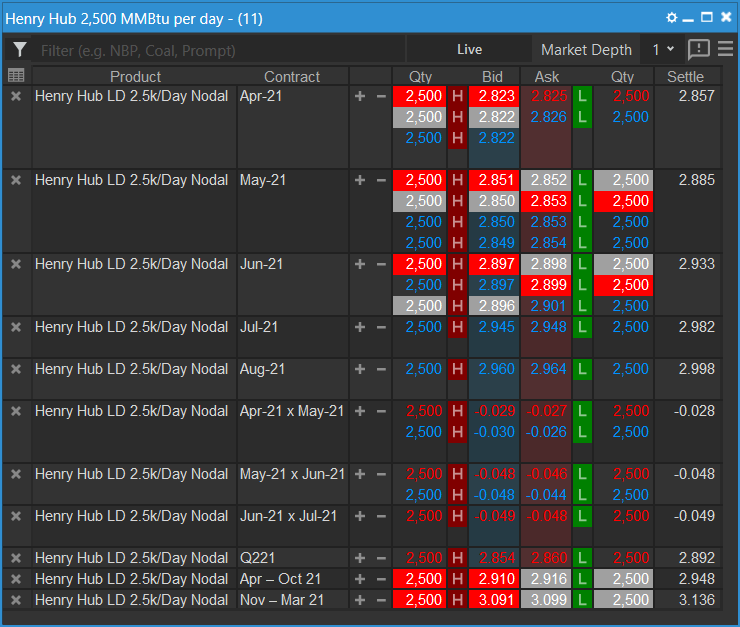This screenshot has height=627, width=740.
Task: Open the feedback speech bubble icon
Action: click(x=698, y=50)
